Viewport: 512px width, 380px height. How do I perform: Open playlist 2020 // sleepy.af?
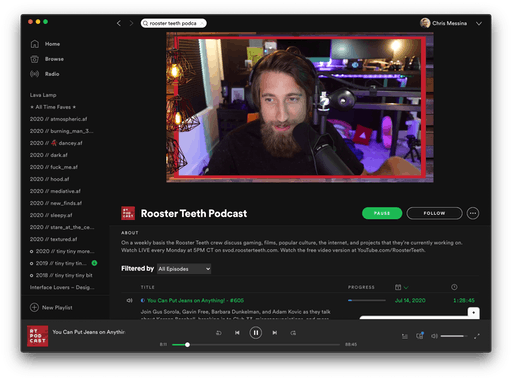51,215
